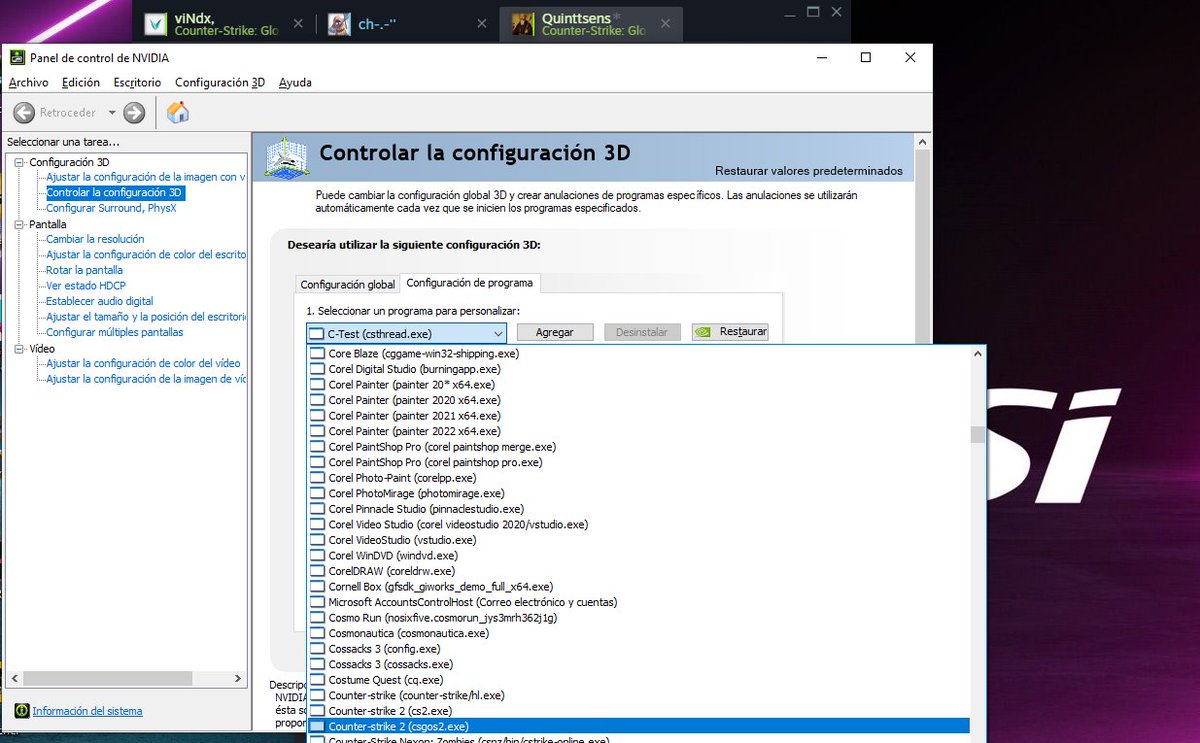Select Configurar múltiples pantallas tree item
The height and width of the screenshot is (743, 1200).
tap(115, 332)
